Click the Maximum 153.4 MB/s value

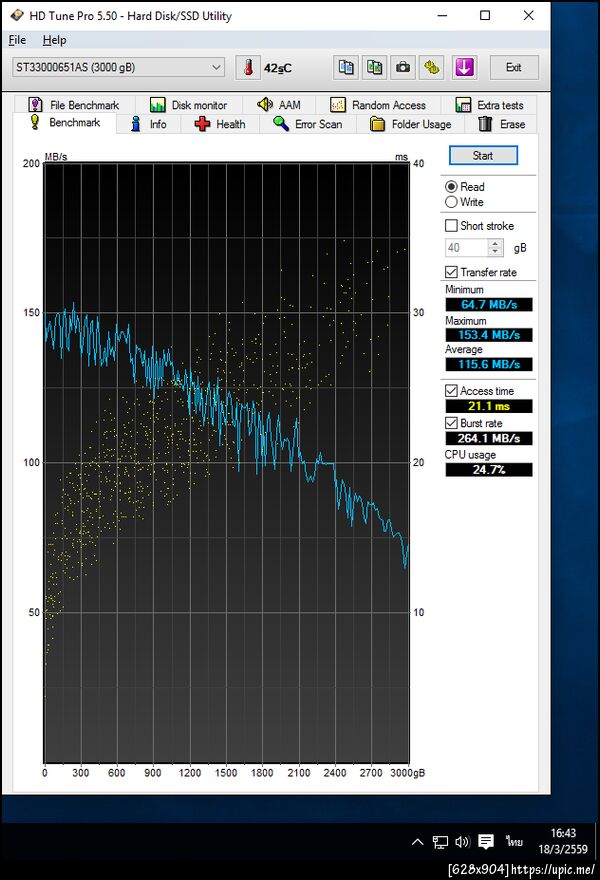pyautogui.click(x=489, y=334)
